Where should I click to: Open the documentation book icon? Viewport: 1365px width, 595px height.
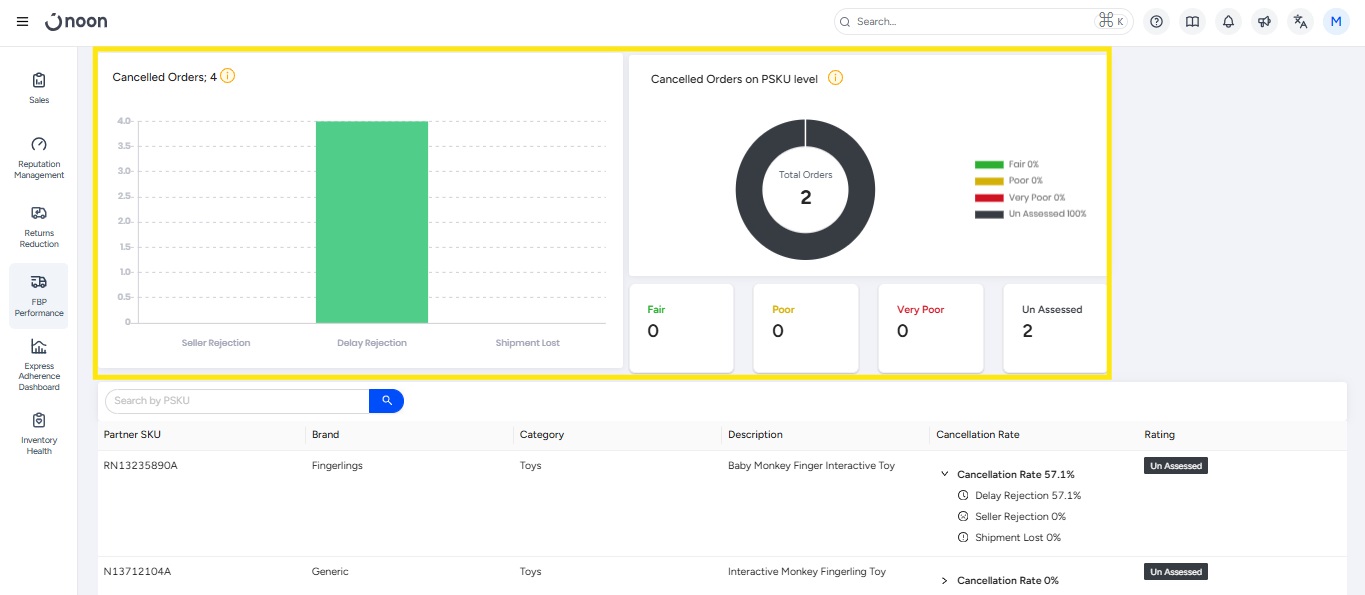coord(1191,22)
